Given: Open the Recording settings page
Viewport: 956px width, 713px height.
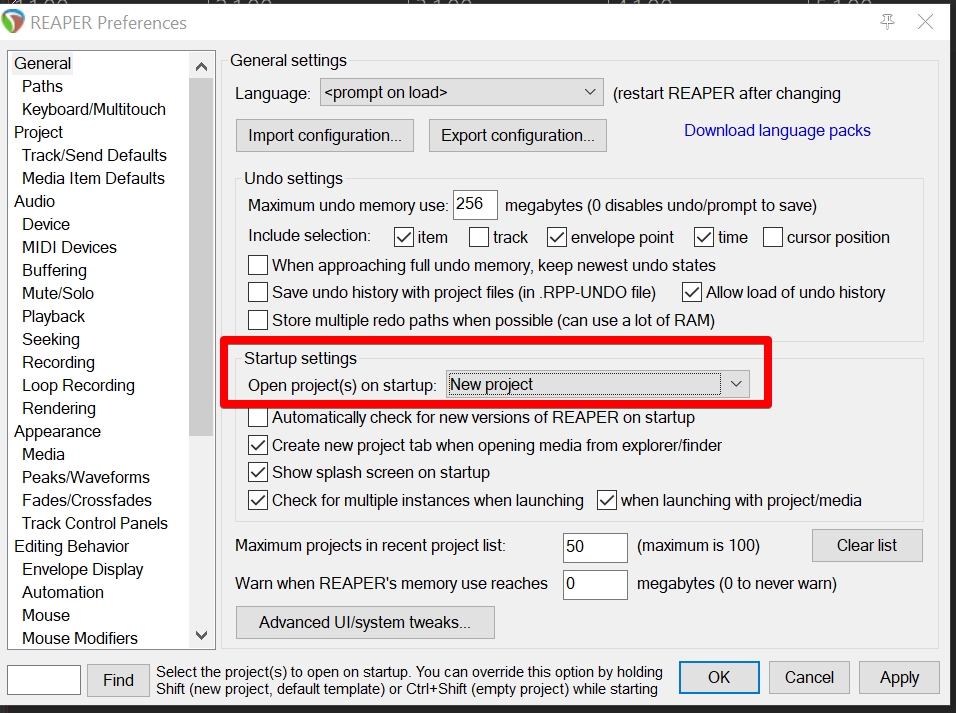Looking at the screenshot, I should [x=59, y=362].
